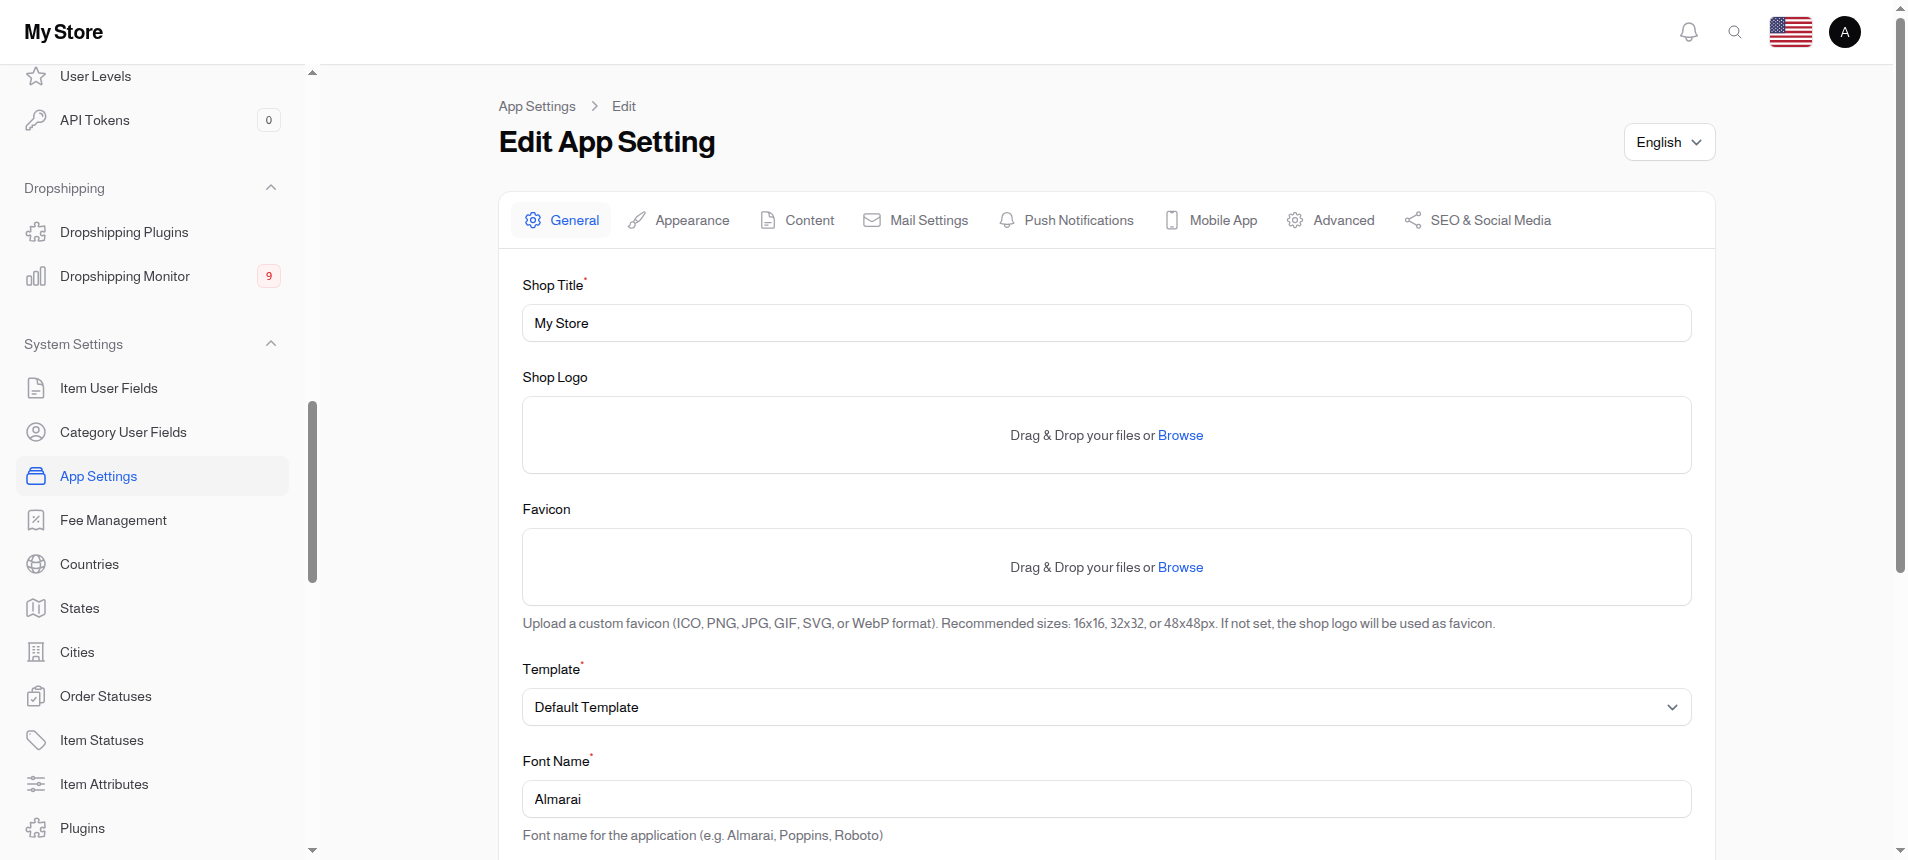Screen dimensions: 1908x860
Task: Click the sidebar vertical scrollbar
Action: click(x=312, y=491)
